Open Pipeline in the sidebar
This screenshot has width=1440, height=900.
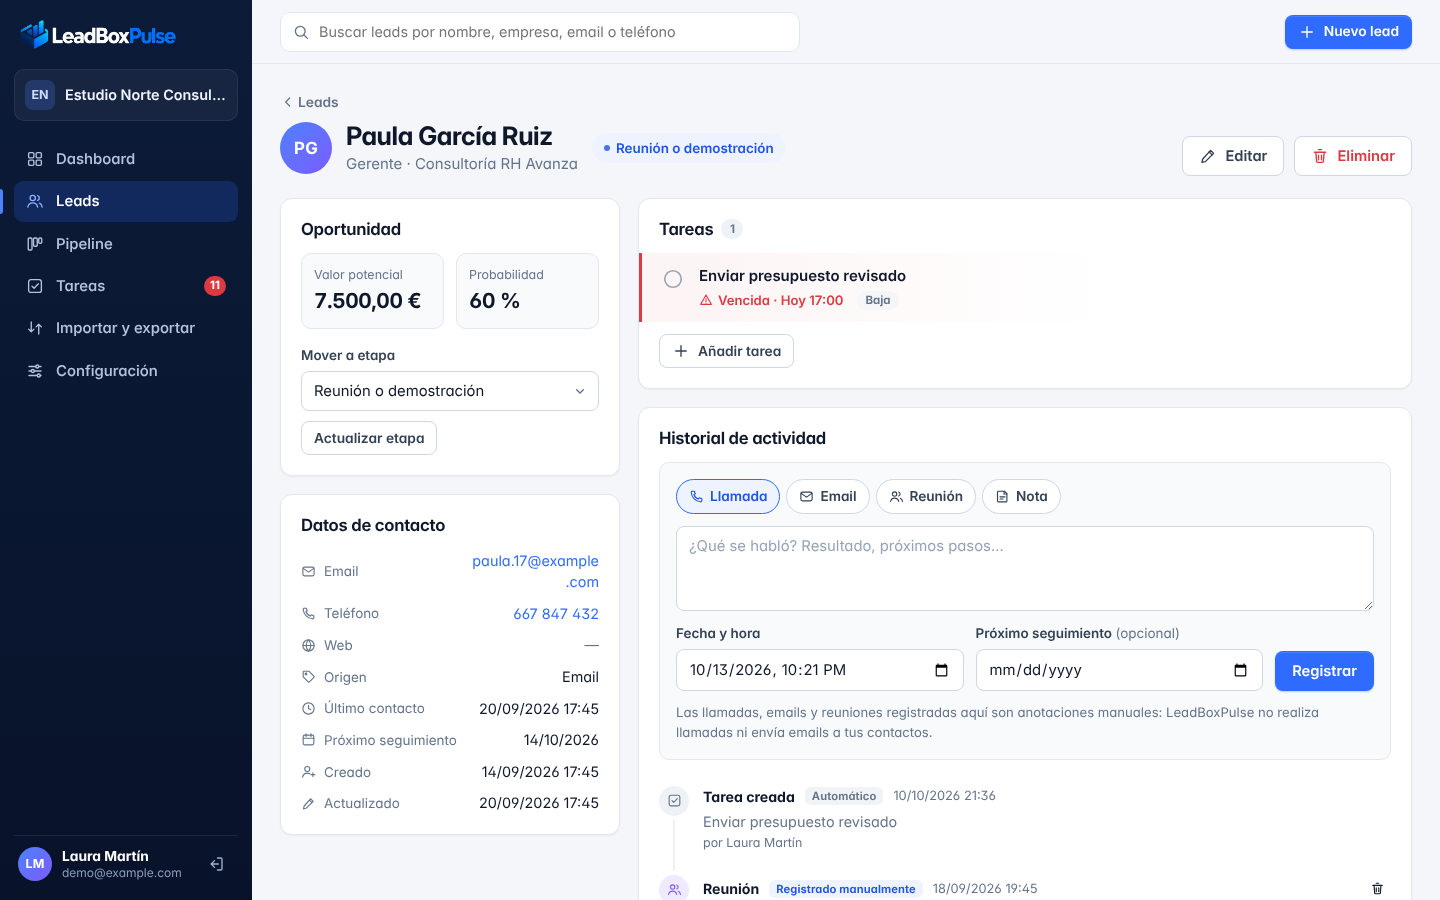(x=126, y=244)
